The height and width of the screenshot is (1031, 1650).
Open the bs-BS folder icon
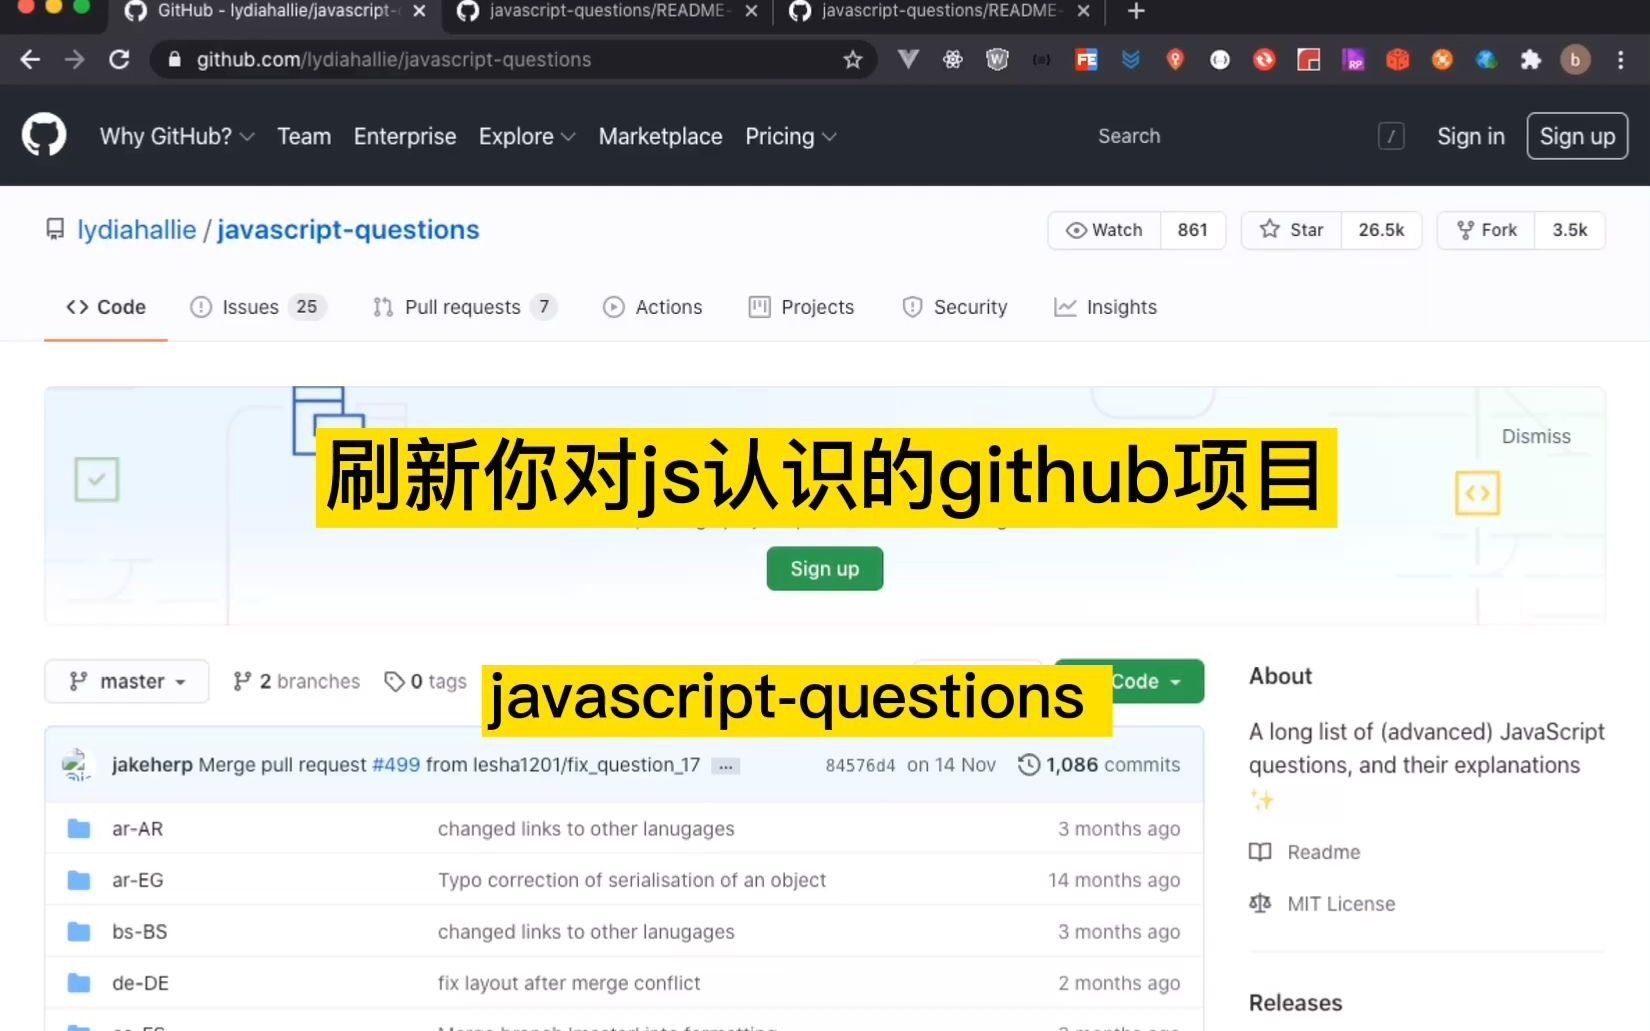pyautogui.click(x=79, y=931)
